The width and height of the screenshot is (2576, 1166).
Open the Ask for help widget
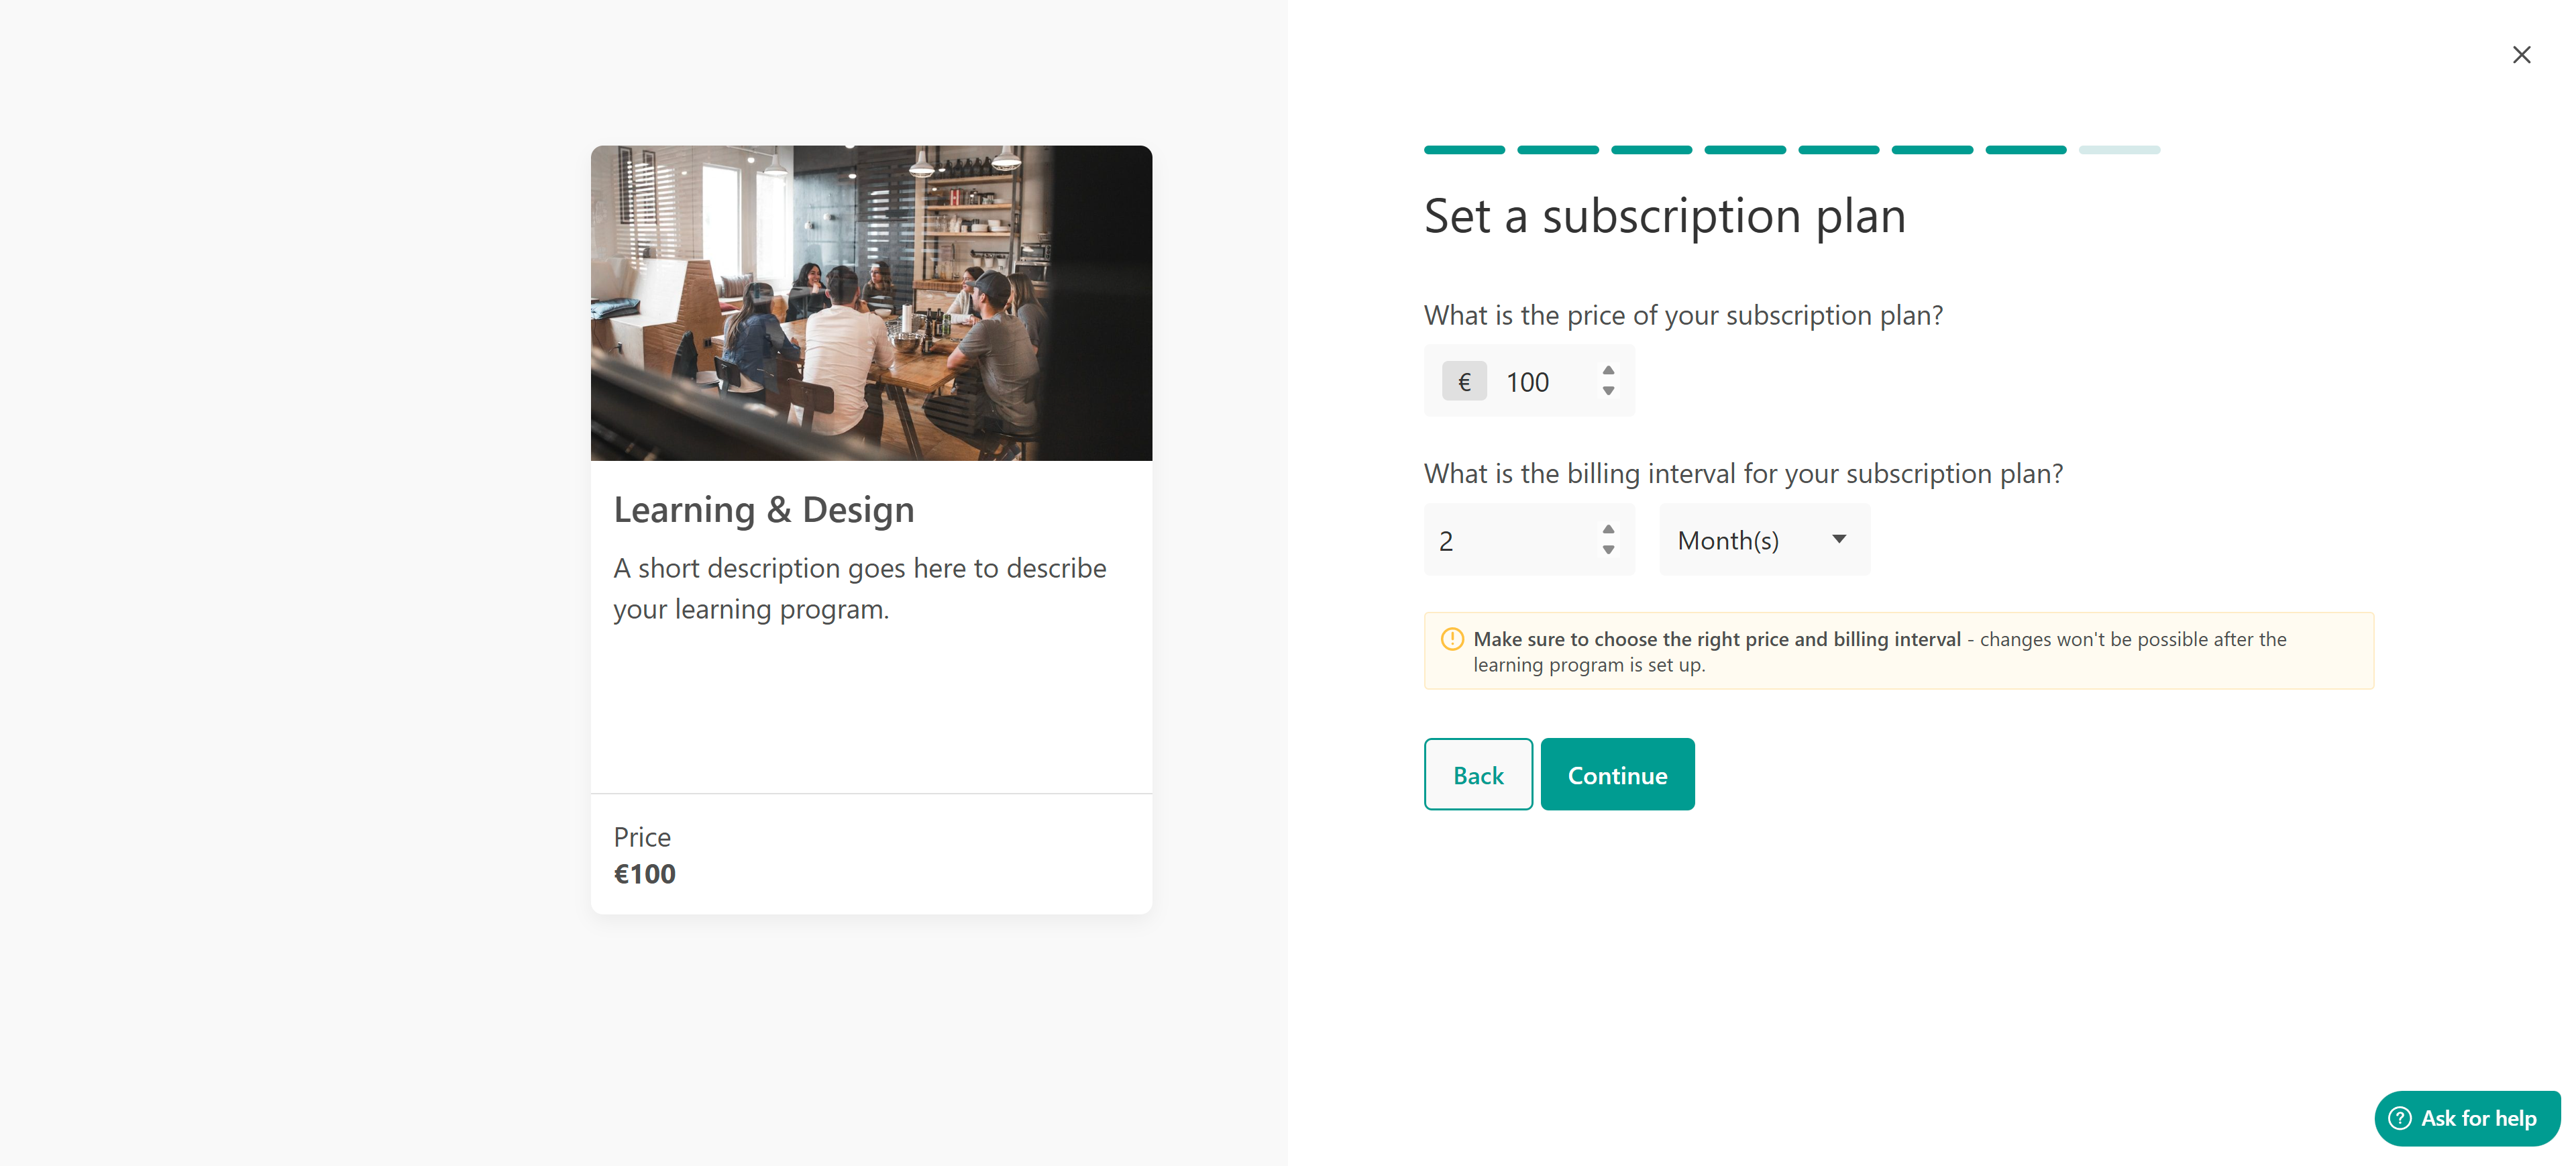pos(2467,1118)
